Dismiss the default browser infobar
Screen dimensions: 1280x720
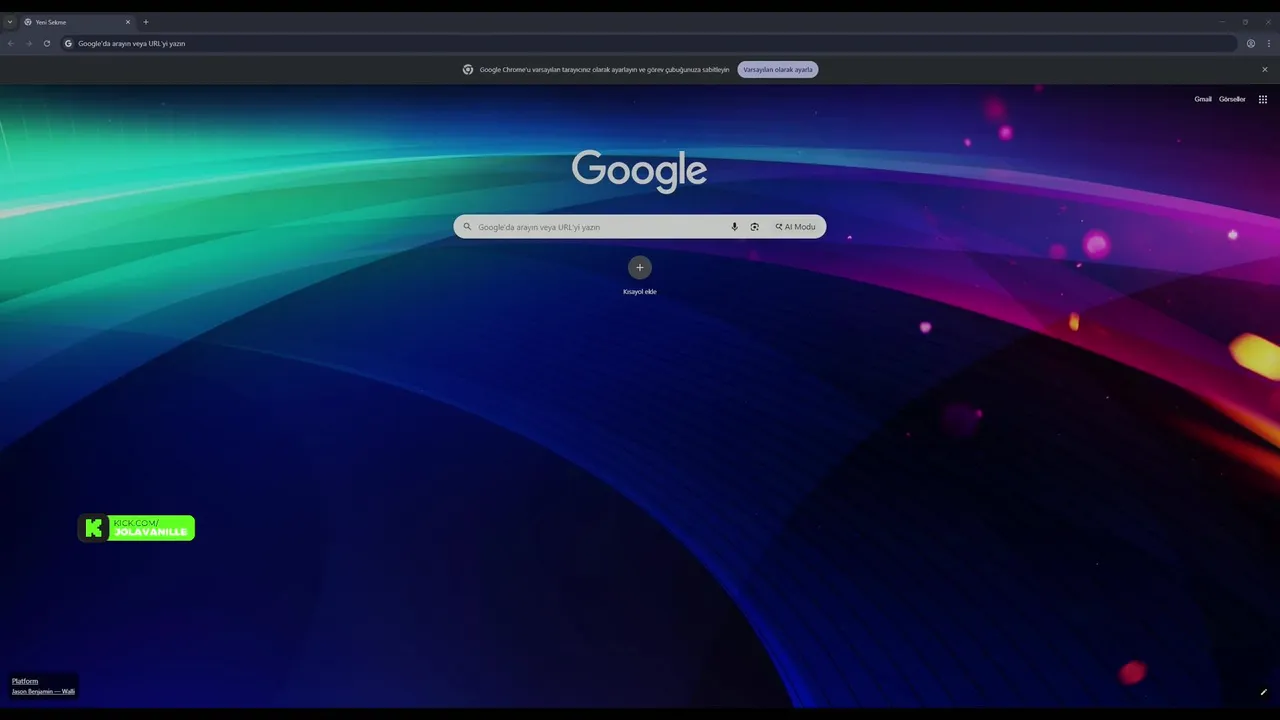[1265, 70]
